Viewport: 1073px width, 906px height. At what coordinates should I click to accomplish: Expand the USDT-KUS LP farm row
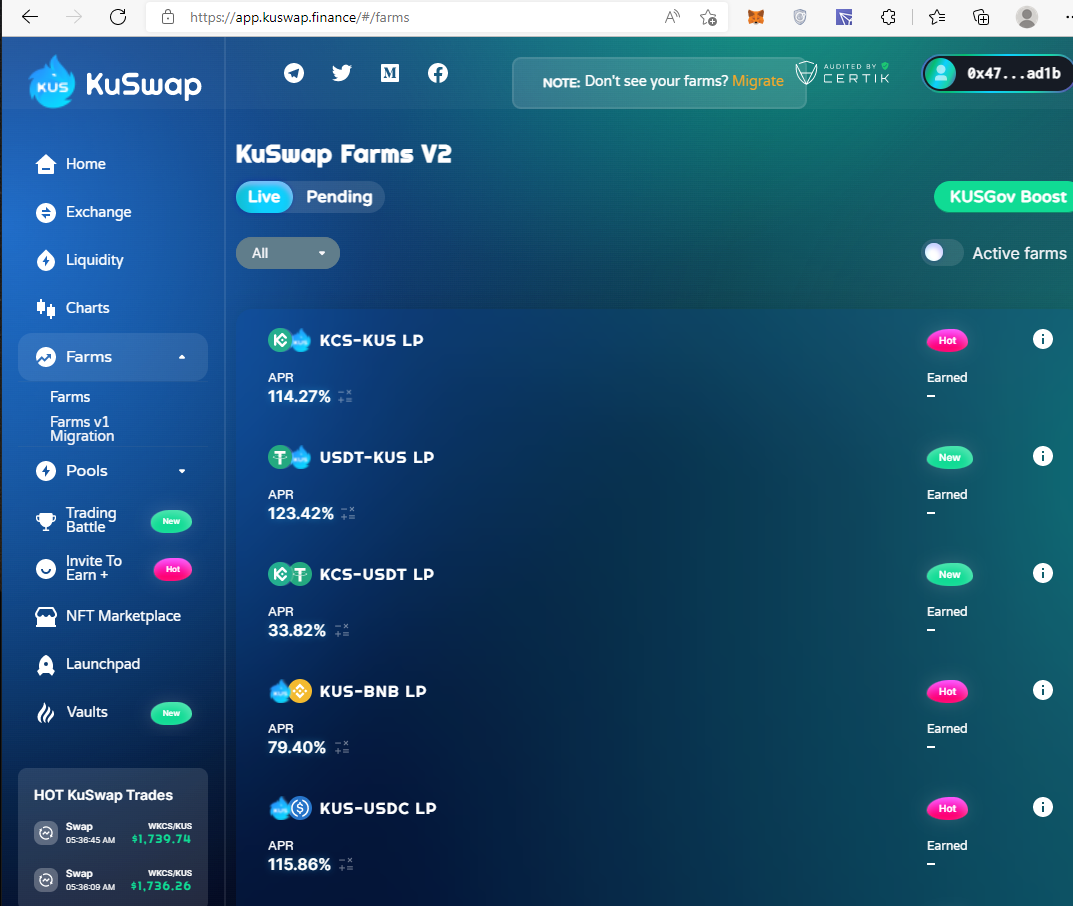654,484
